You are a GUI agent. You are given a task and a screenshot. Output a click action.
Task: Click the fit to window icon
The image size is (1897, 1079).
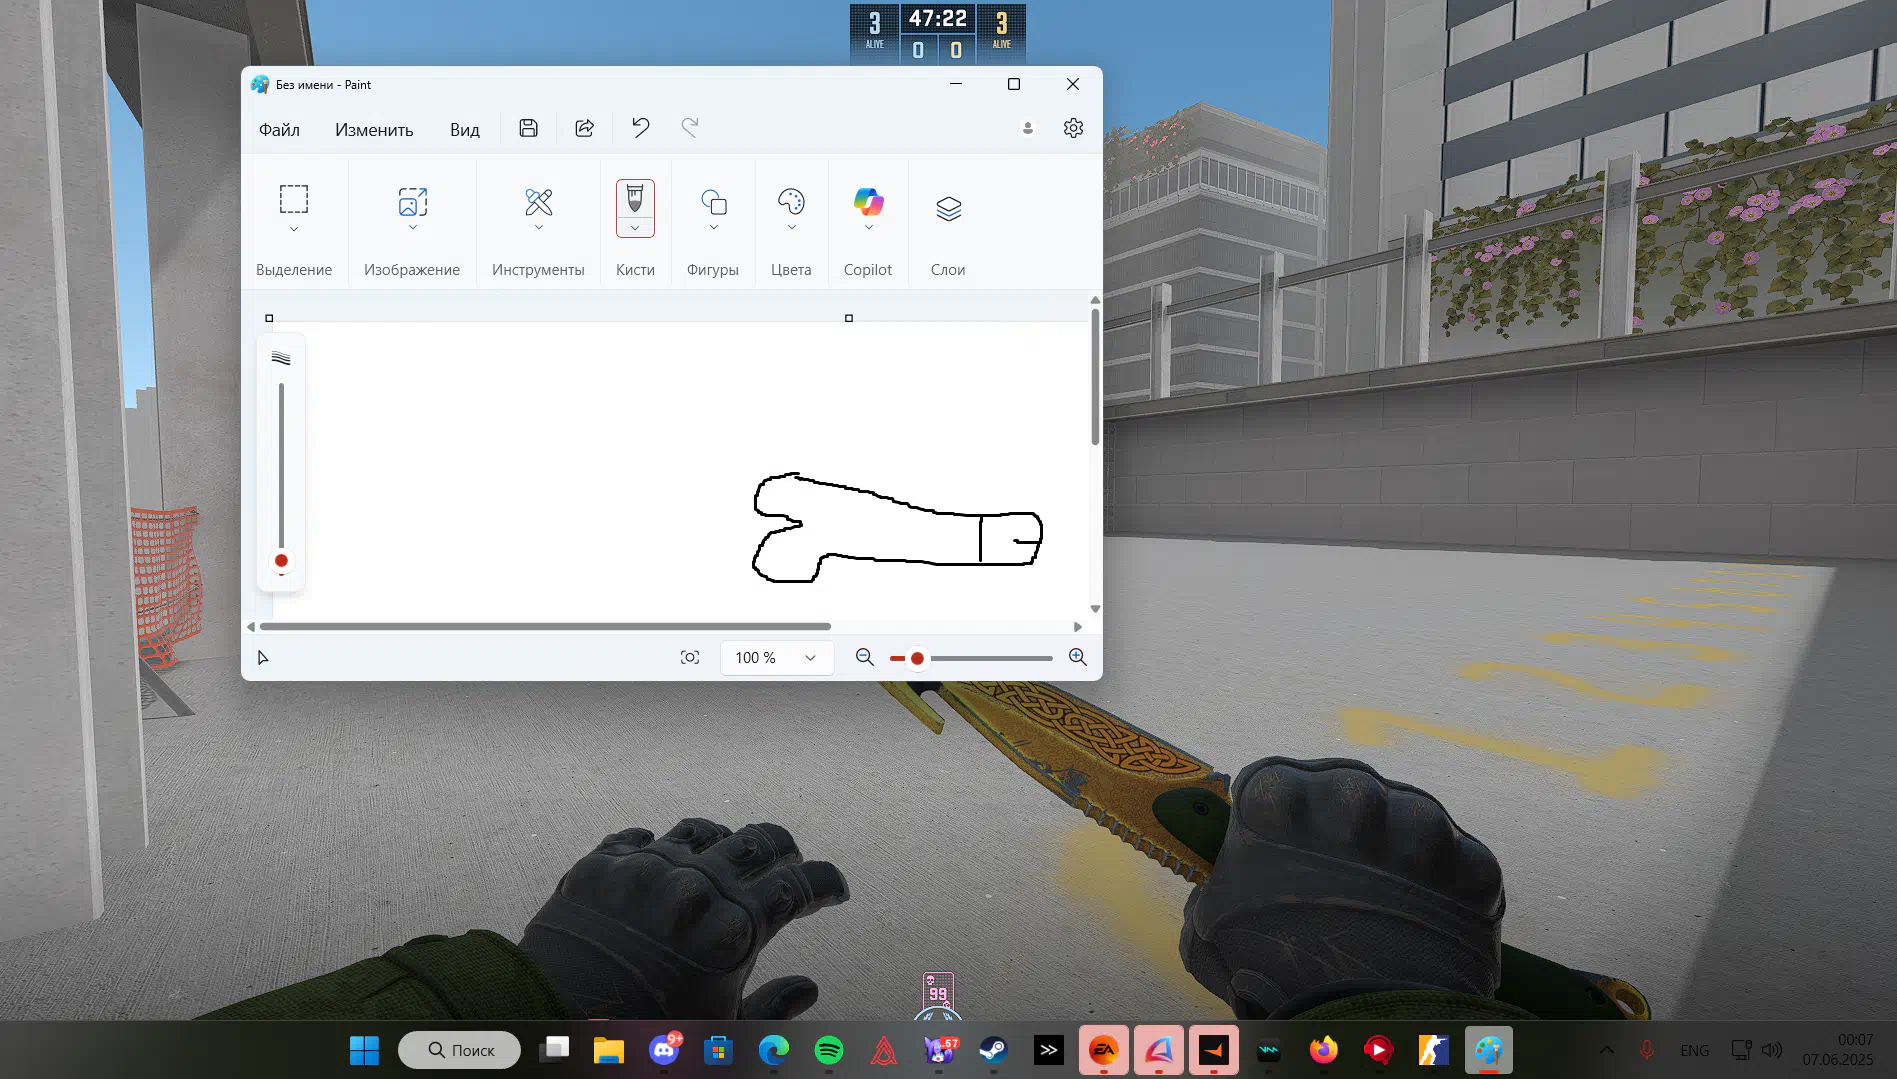690,657
